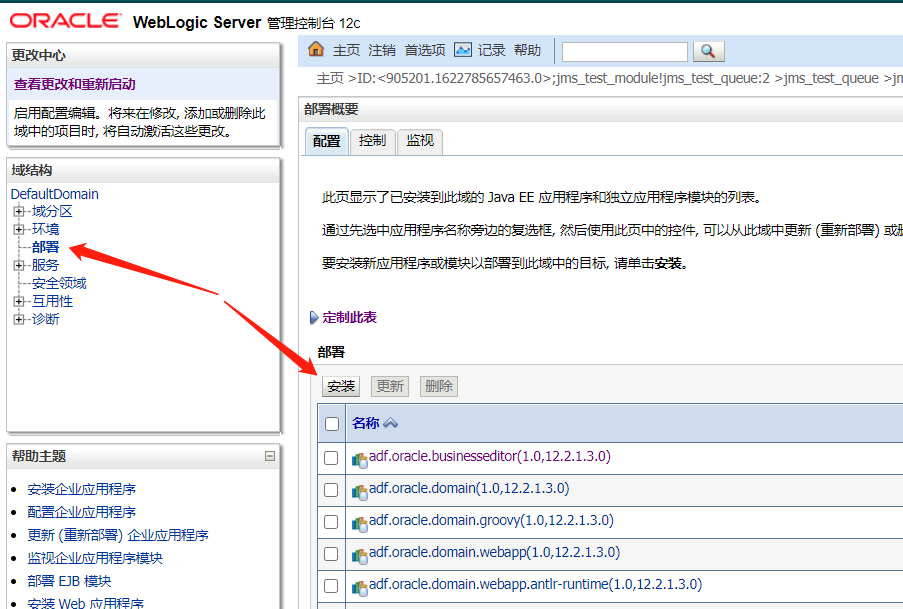Screen dimensions: 903x609
Task: Open help topic 配置企业应用程序
Action: coord(82,512)
